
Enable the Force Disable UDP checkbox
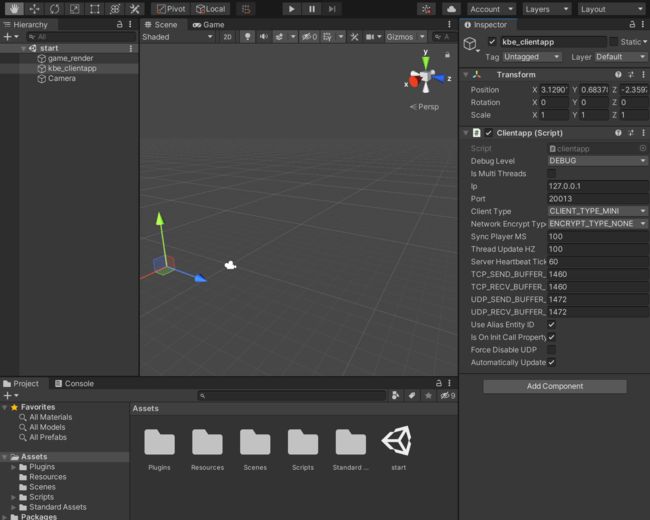(x=552, y=350)
